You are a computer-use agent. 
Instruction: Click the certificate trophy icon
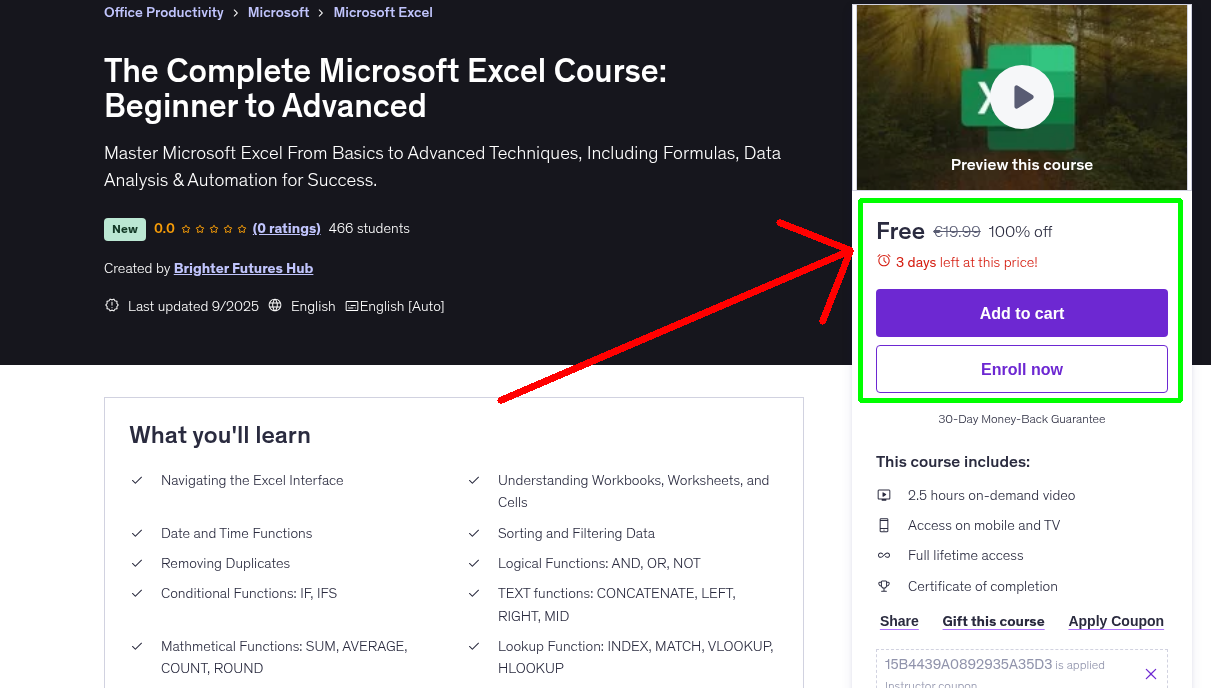click(x=884, y=586)
